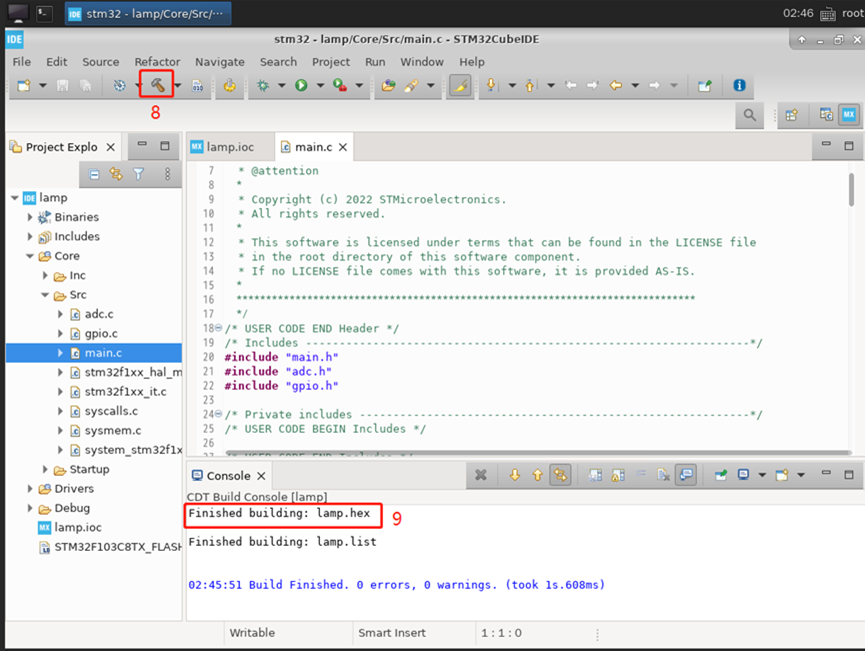Image resolution: width=865 pixels, height=651 pixels.
Task: Go to next annotation arrow icon
Action: click(490, 86)
